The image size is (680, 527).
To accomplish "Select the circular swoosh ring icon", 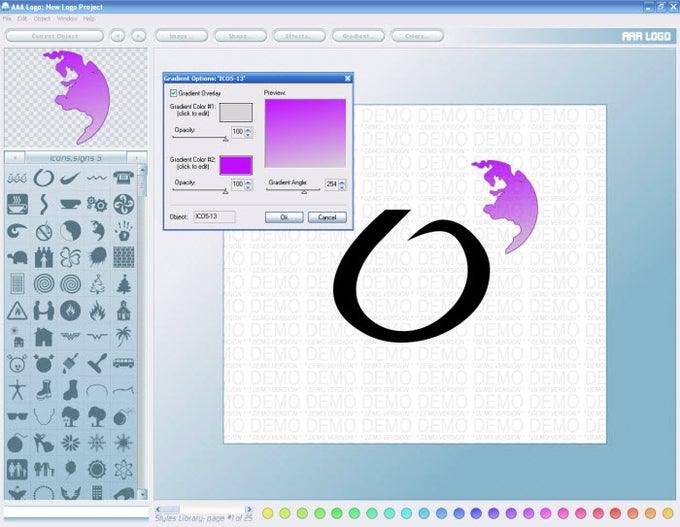I will pyautogui.click(x=44, y=177).
